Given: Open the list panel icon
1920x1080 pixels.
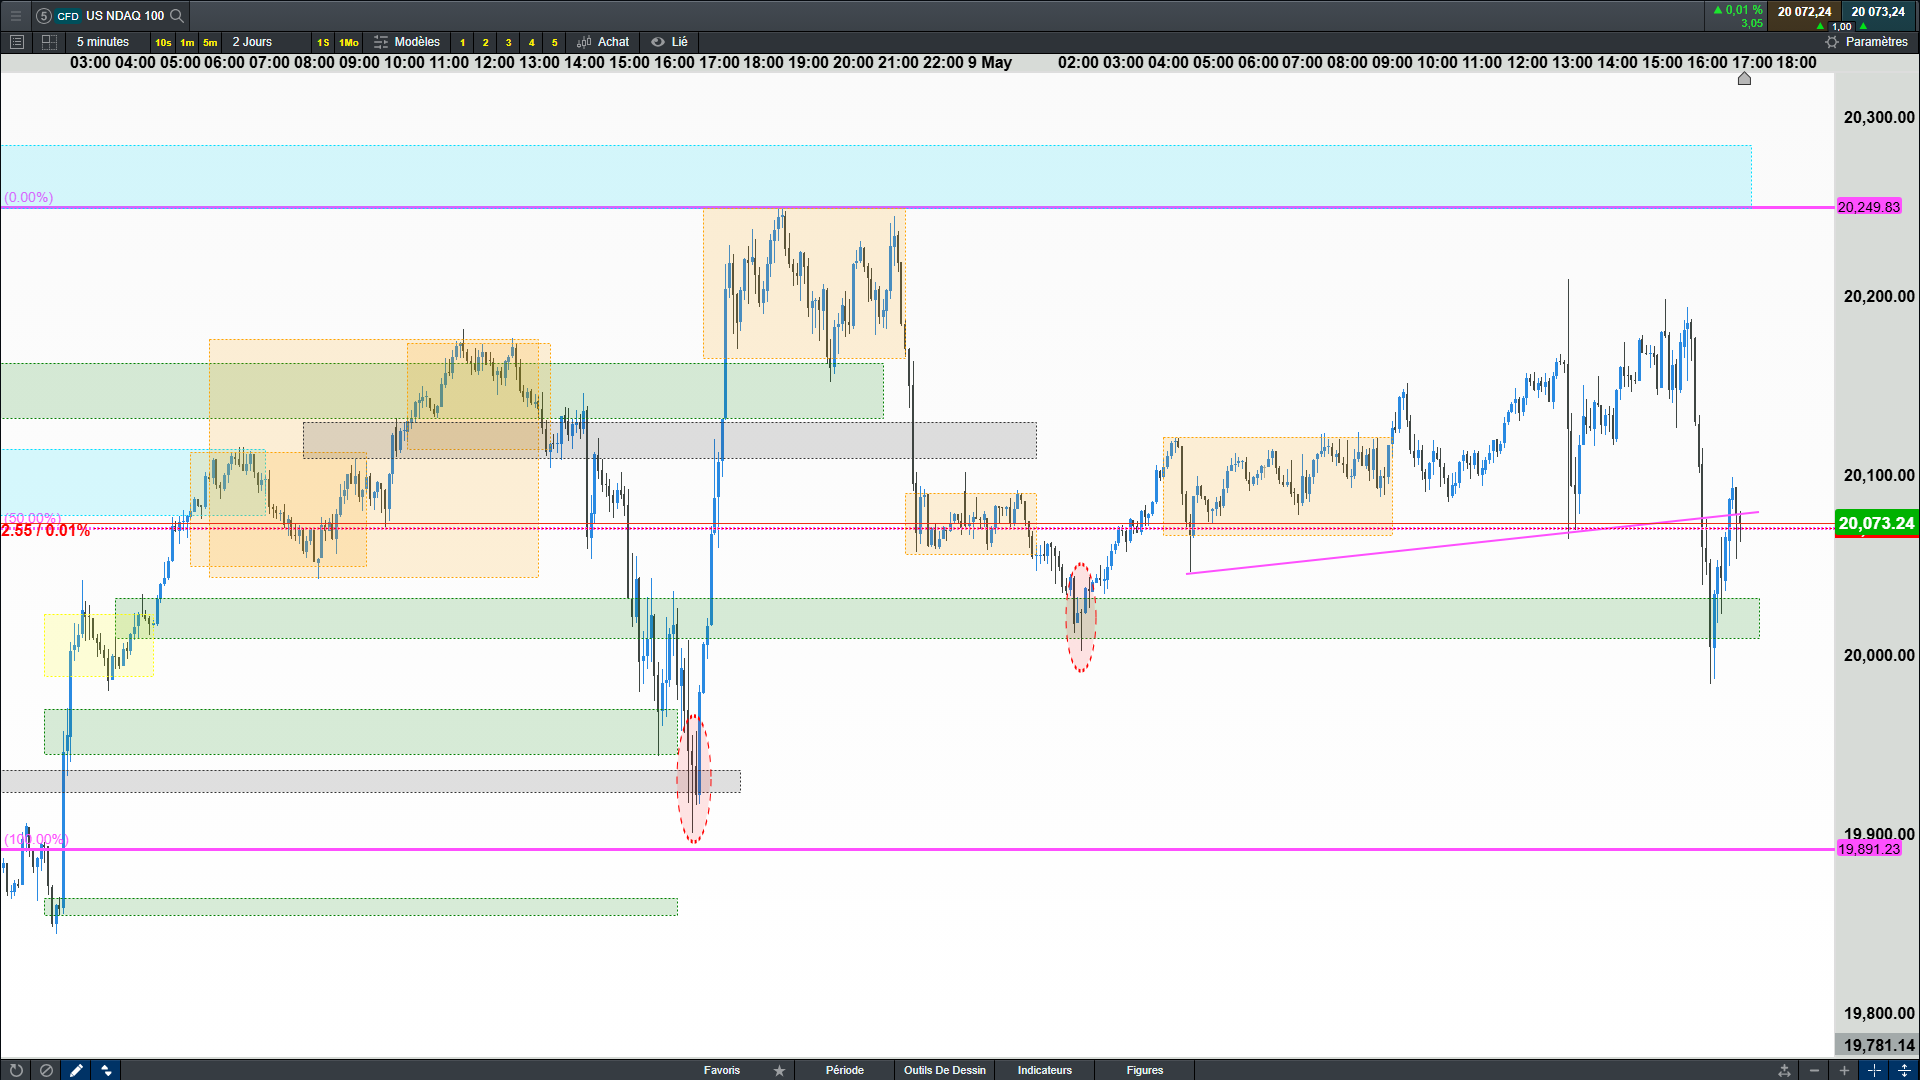Looking at the screenshot, I should pyautogui.click(x=17, y=42).
